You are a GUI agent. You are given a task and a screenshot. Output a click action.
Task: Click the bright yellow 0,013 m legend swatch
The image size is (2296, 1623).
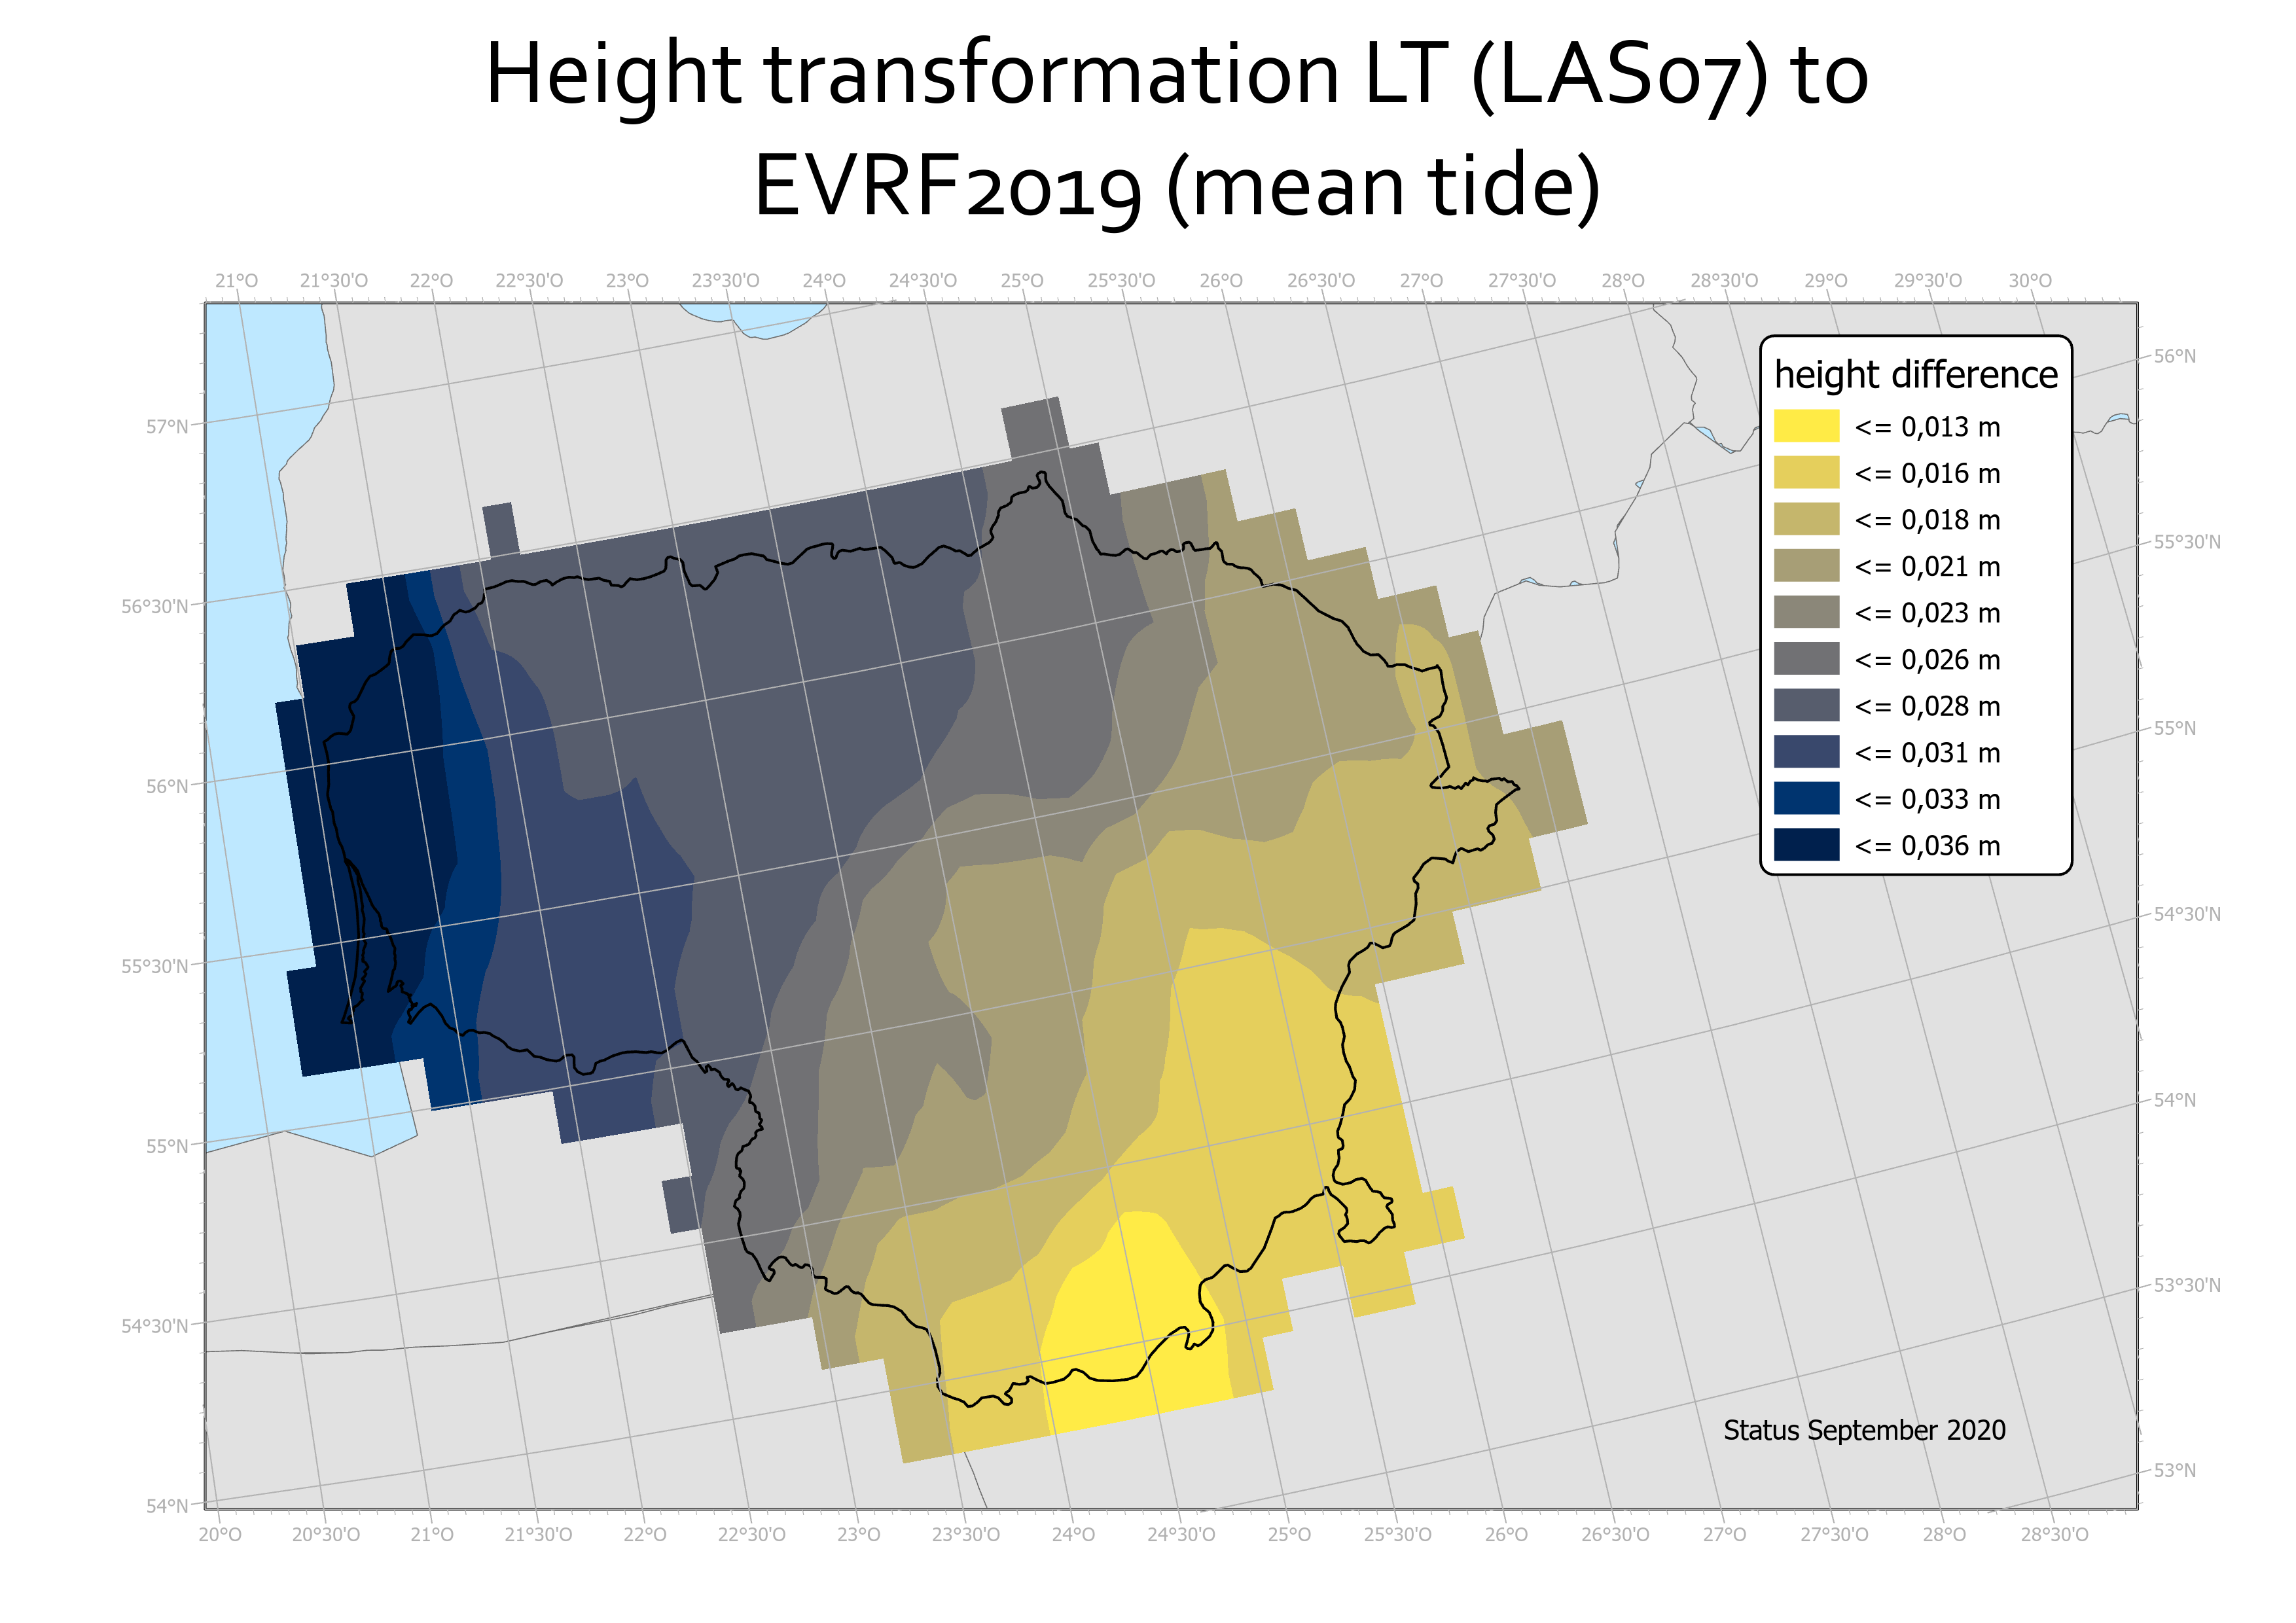pos(1806,426)
